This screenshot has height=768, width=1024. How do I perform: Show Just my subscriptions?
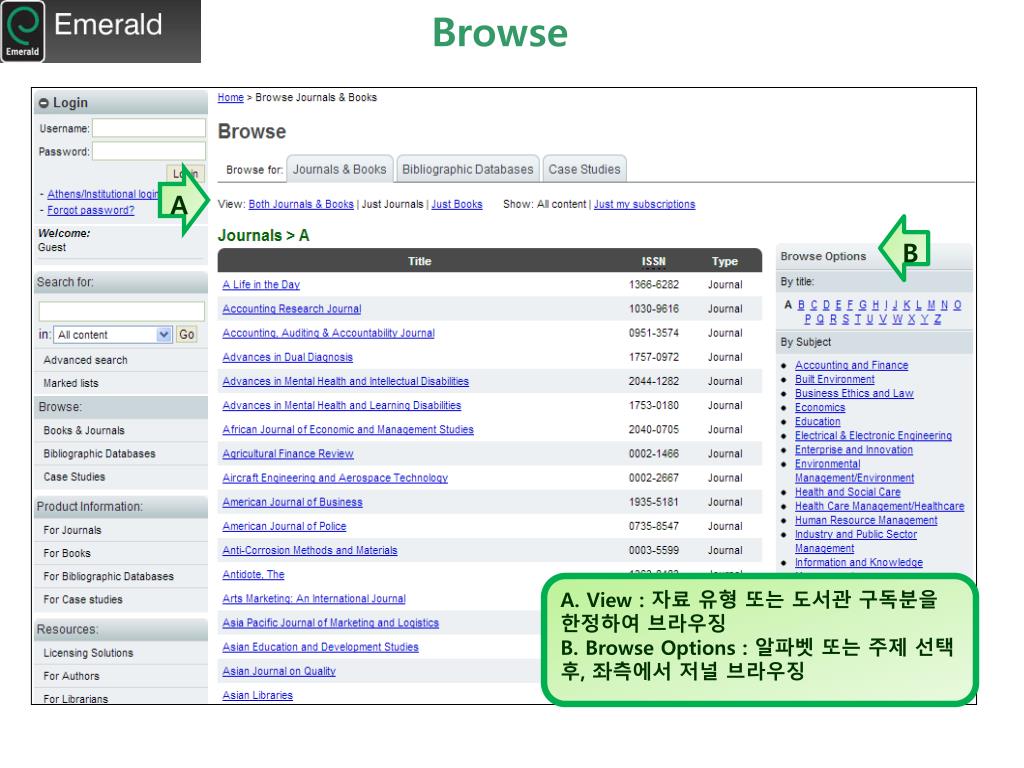click(645, 204)
